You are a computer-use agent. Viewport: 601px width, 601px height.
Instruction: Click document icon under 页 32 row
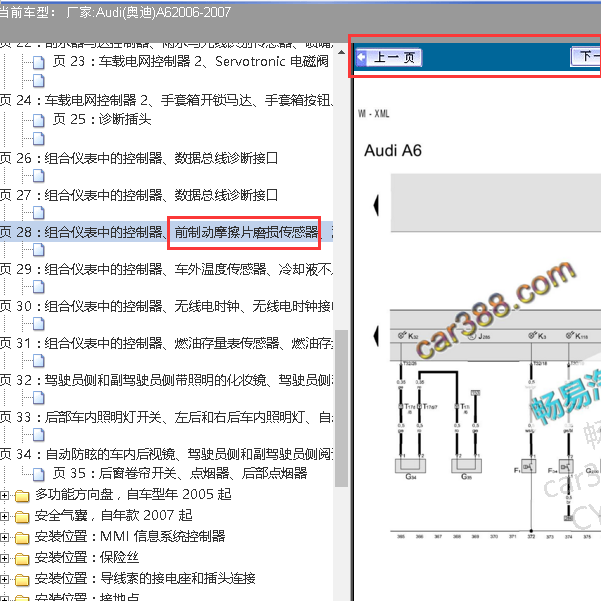39,398
